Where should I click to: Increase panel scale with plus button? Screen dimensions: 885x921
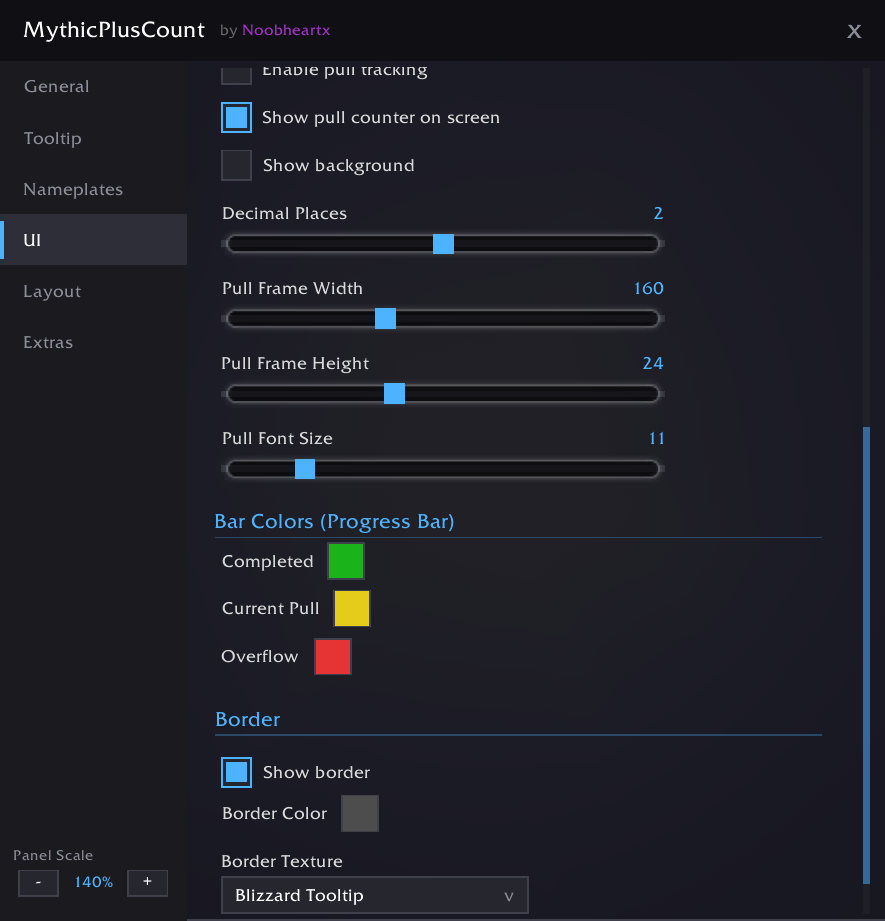point(147,882)
